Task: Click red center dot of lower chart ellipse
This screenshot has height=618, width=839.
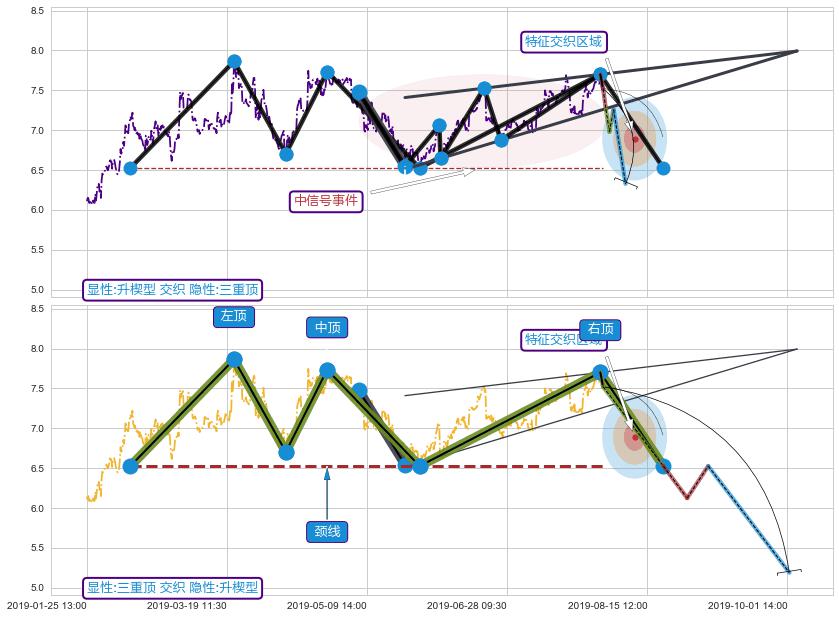Action: pyautogui.click(x=635, y=437)
